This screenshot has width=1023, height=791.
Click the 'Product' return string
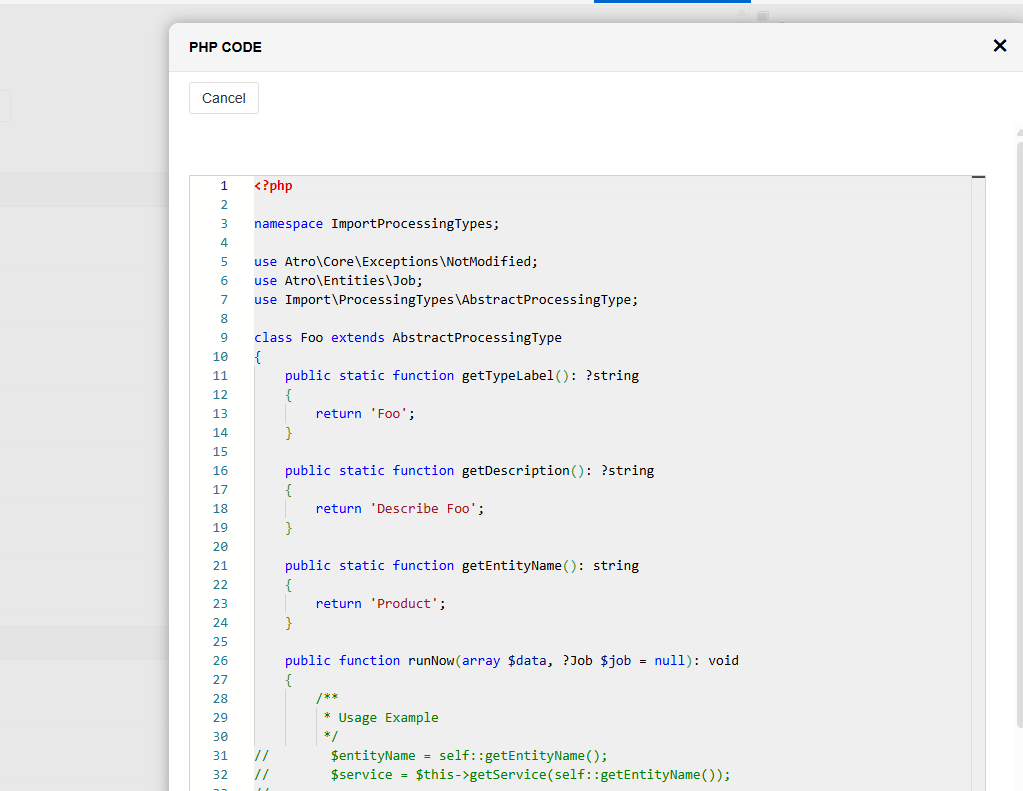pyautogui.click(x=407, y=604)
